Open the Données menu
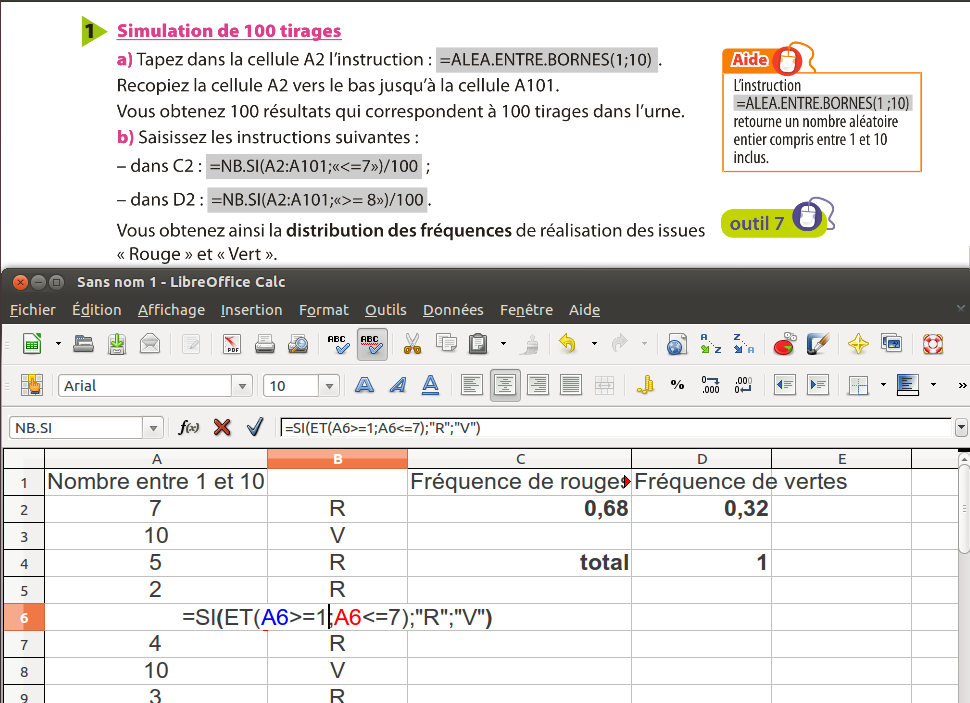 (x=452, y=310)
